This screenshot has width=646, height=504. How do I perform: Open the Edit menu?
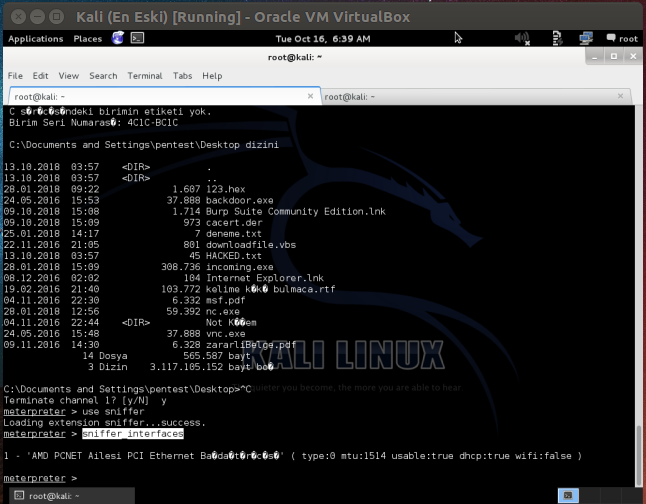click(40, 76)
